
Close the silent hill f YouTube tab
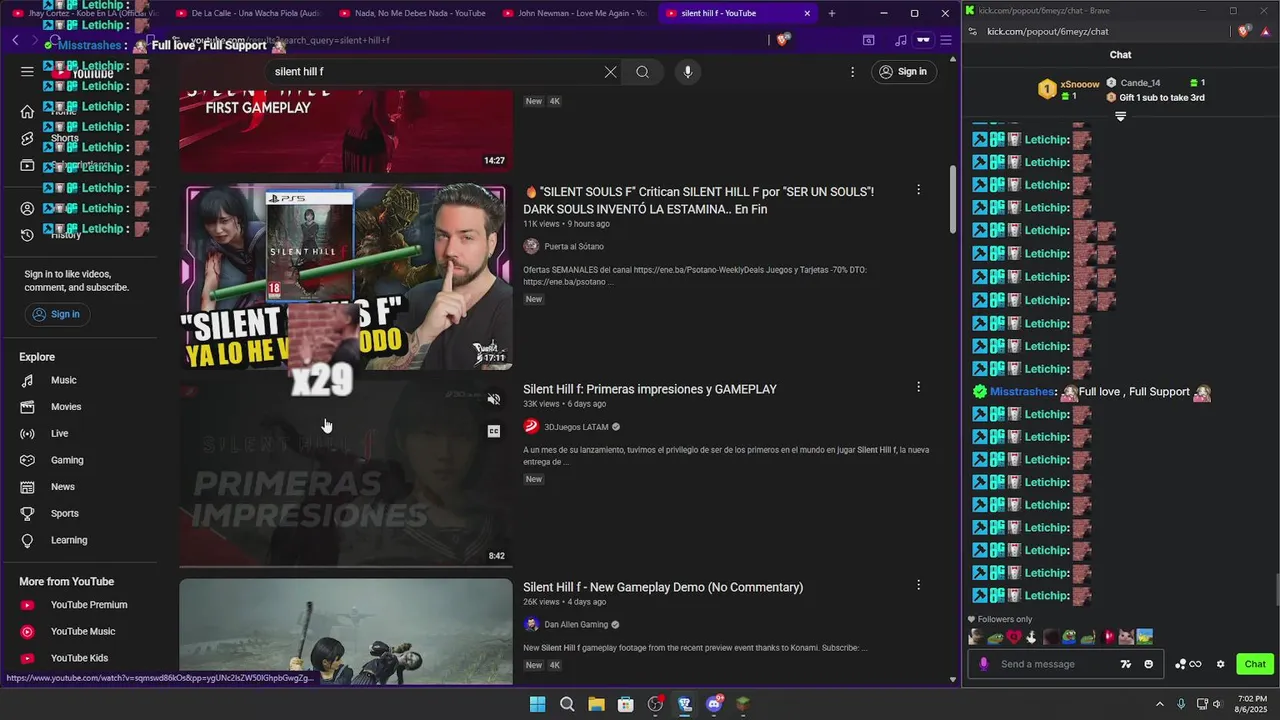[x=807, y=13]
